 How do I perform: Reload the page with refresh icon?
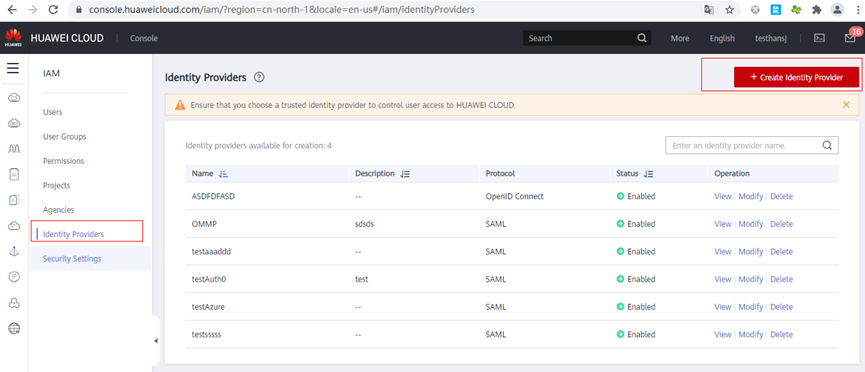tap(54, 10)
